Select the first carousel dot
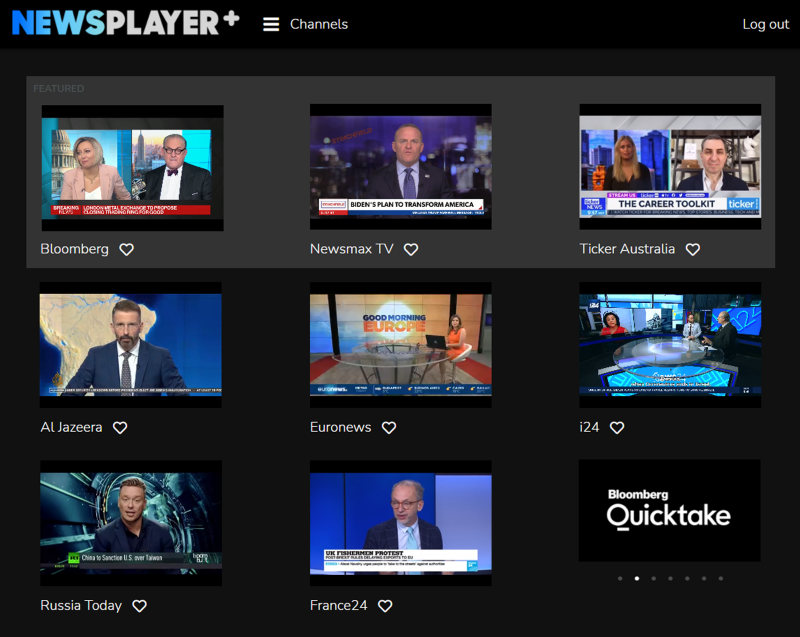 620,578
